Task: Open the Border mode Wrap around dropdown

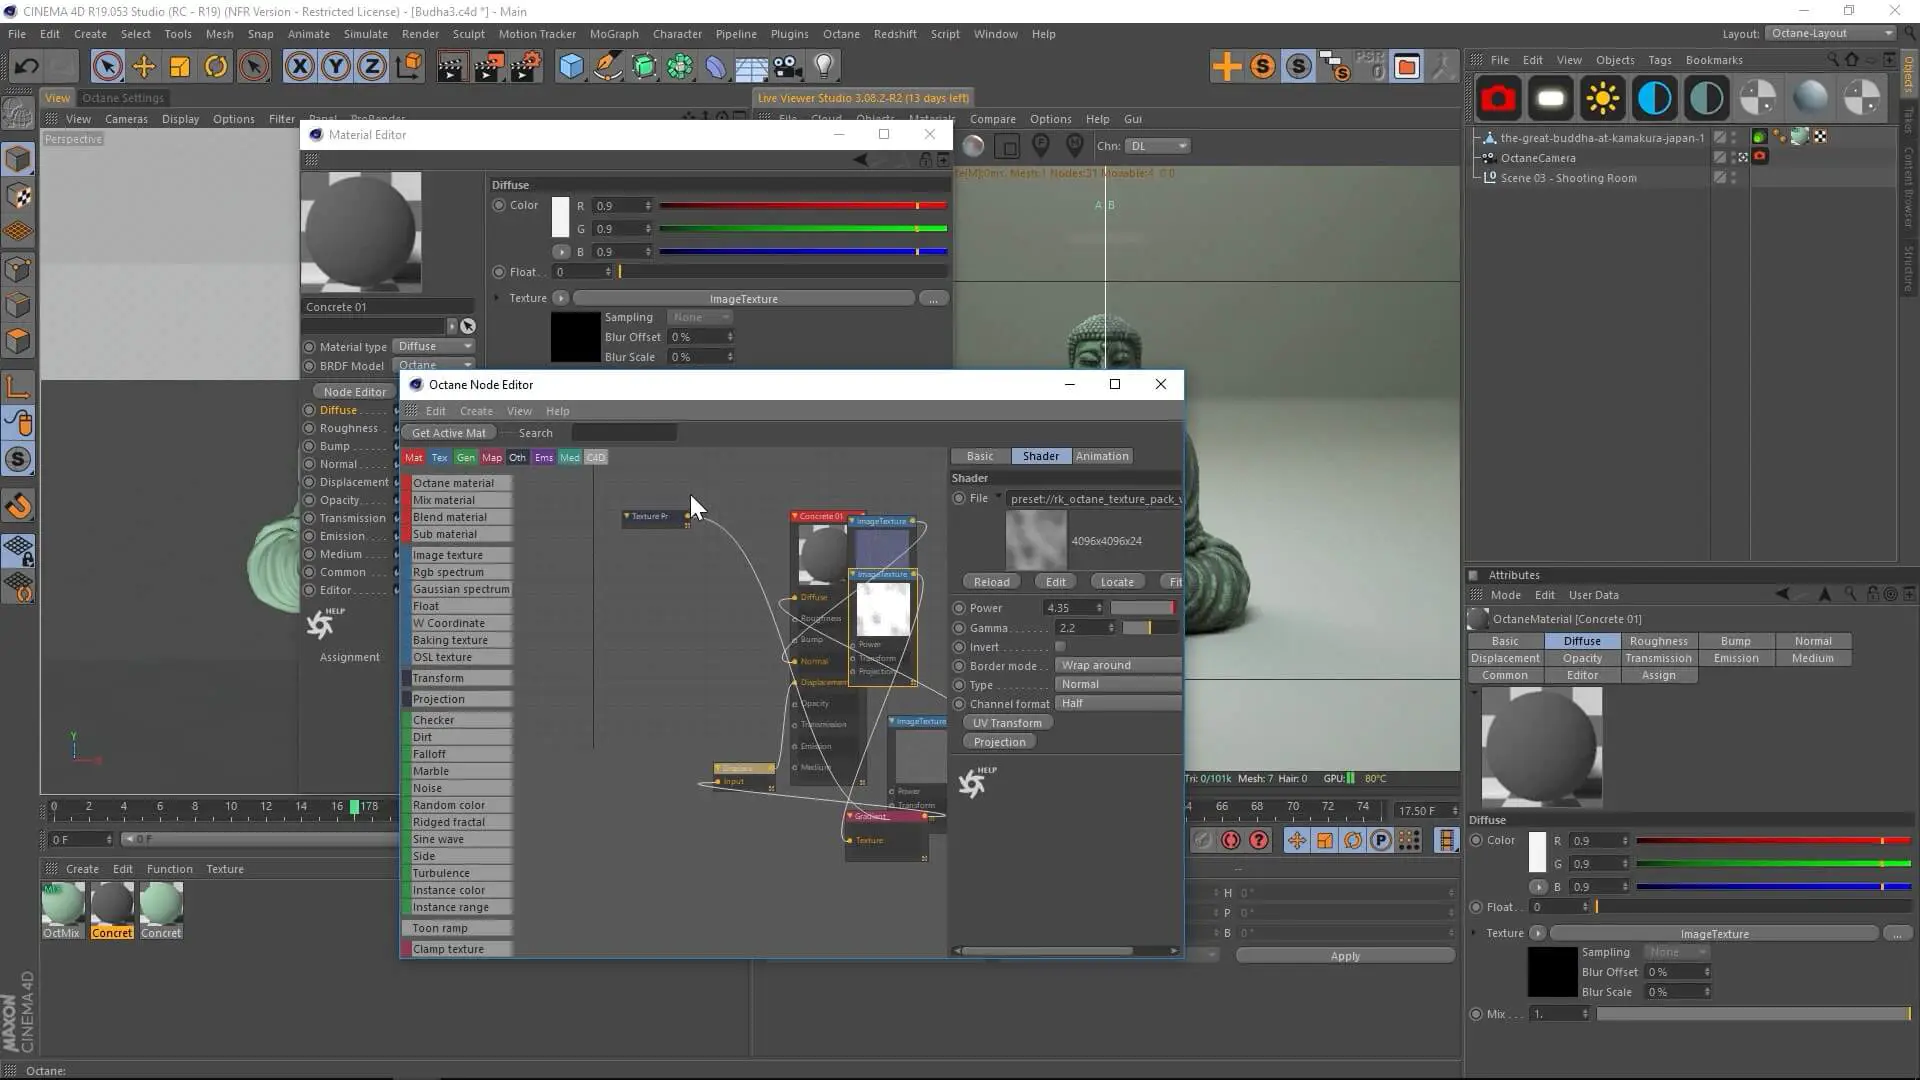Action: point(1118,665)
